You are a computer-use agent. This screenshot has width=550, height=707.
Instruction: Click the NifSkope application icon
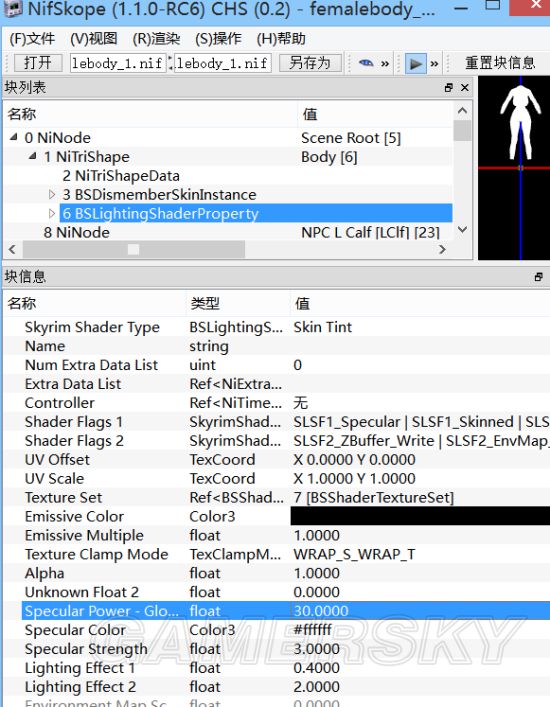tap(12, 8)
